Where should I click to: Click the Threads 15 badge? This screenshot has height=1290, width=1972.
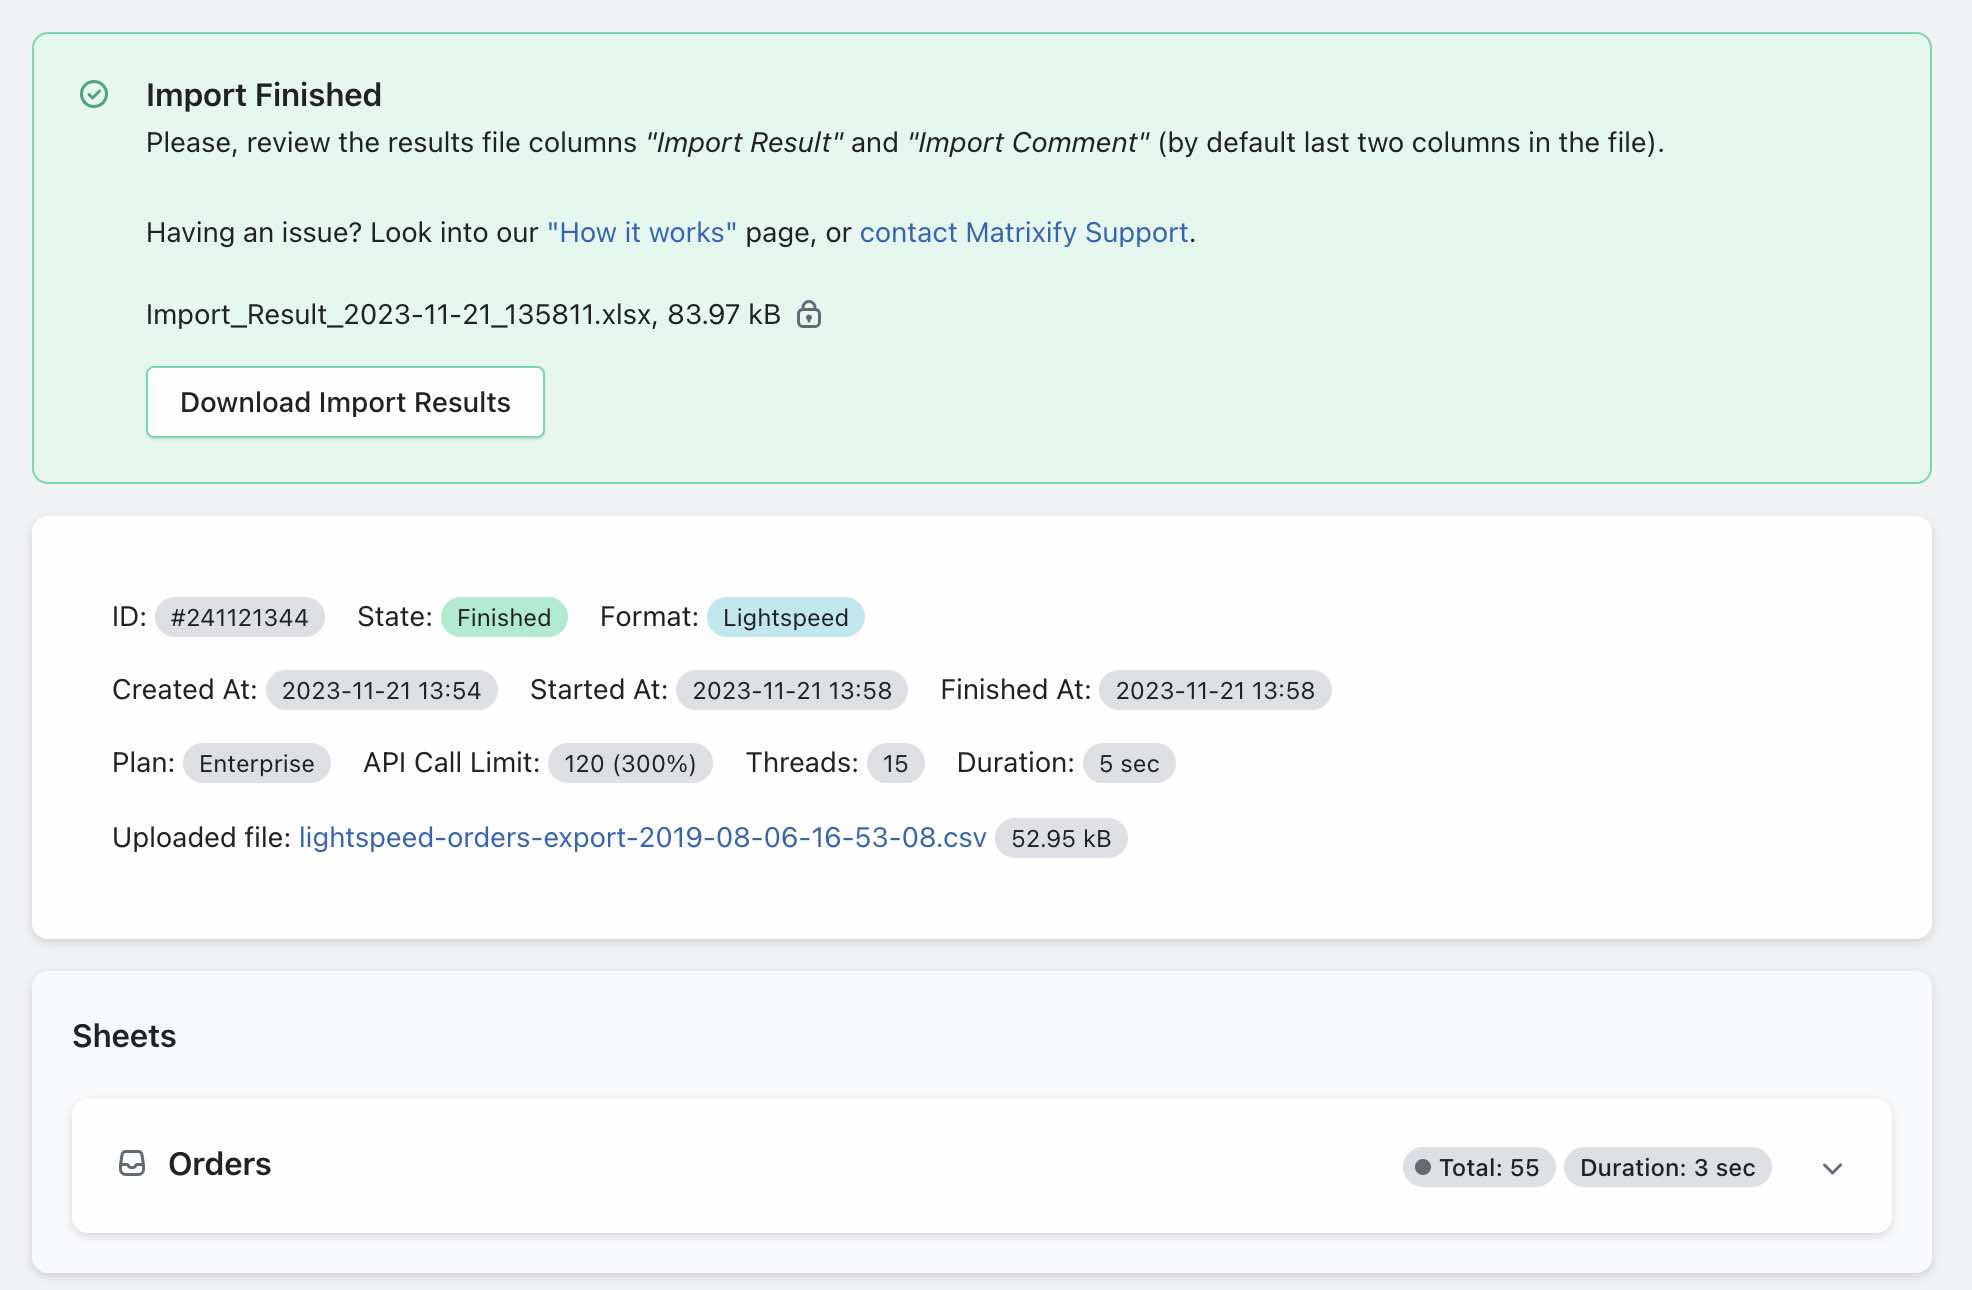click(895, 763)
